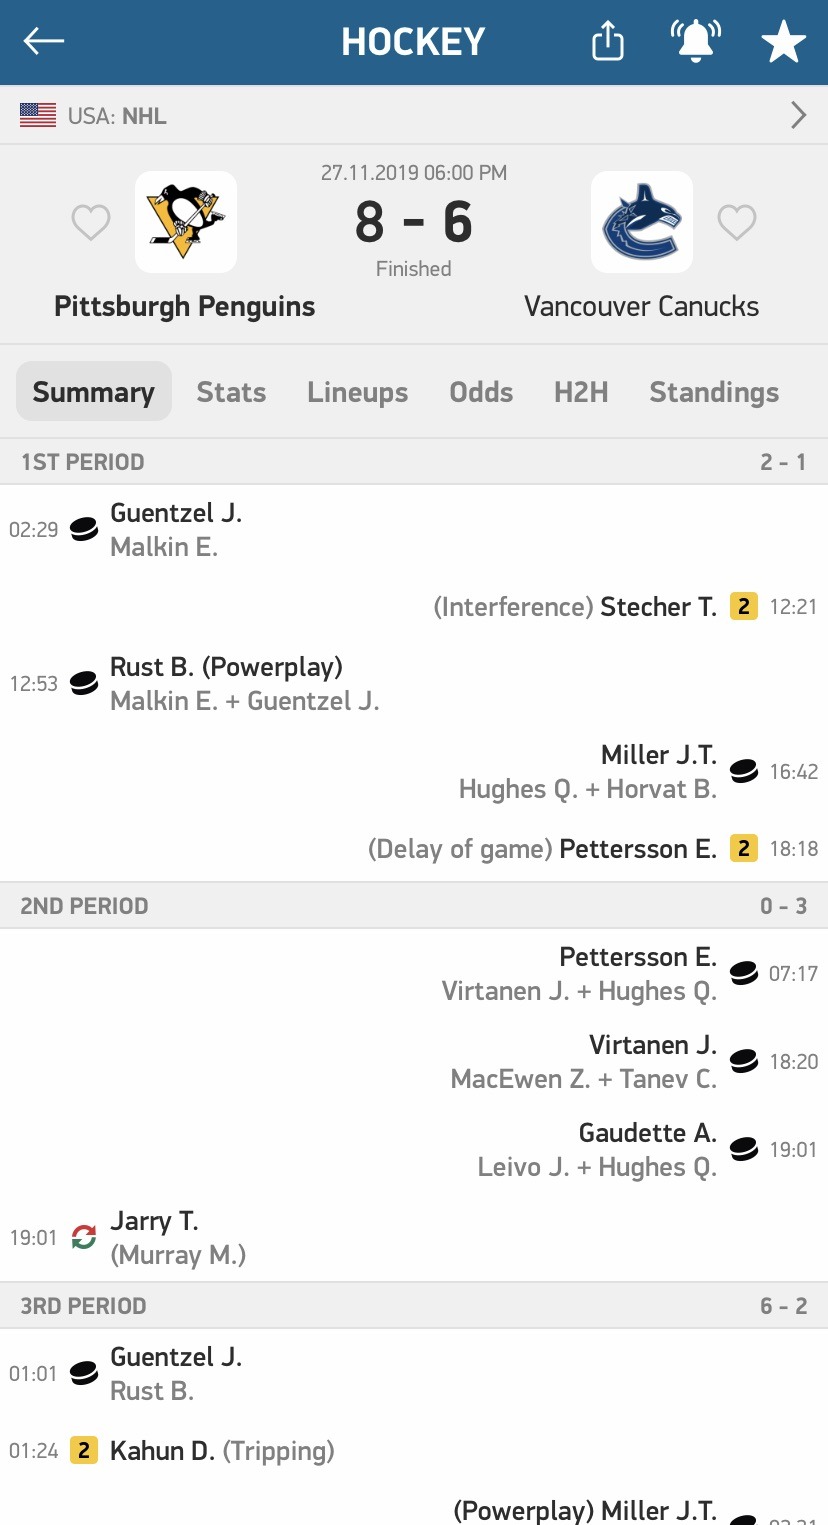Image resolution: width=828 pixels, height=1525 pixels.
Task: Switch to the Stats tab
Action: point(231,392)
